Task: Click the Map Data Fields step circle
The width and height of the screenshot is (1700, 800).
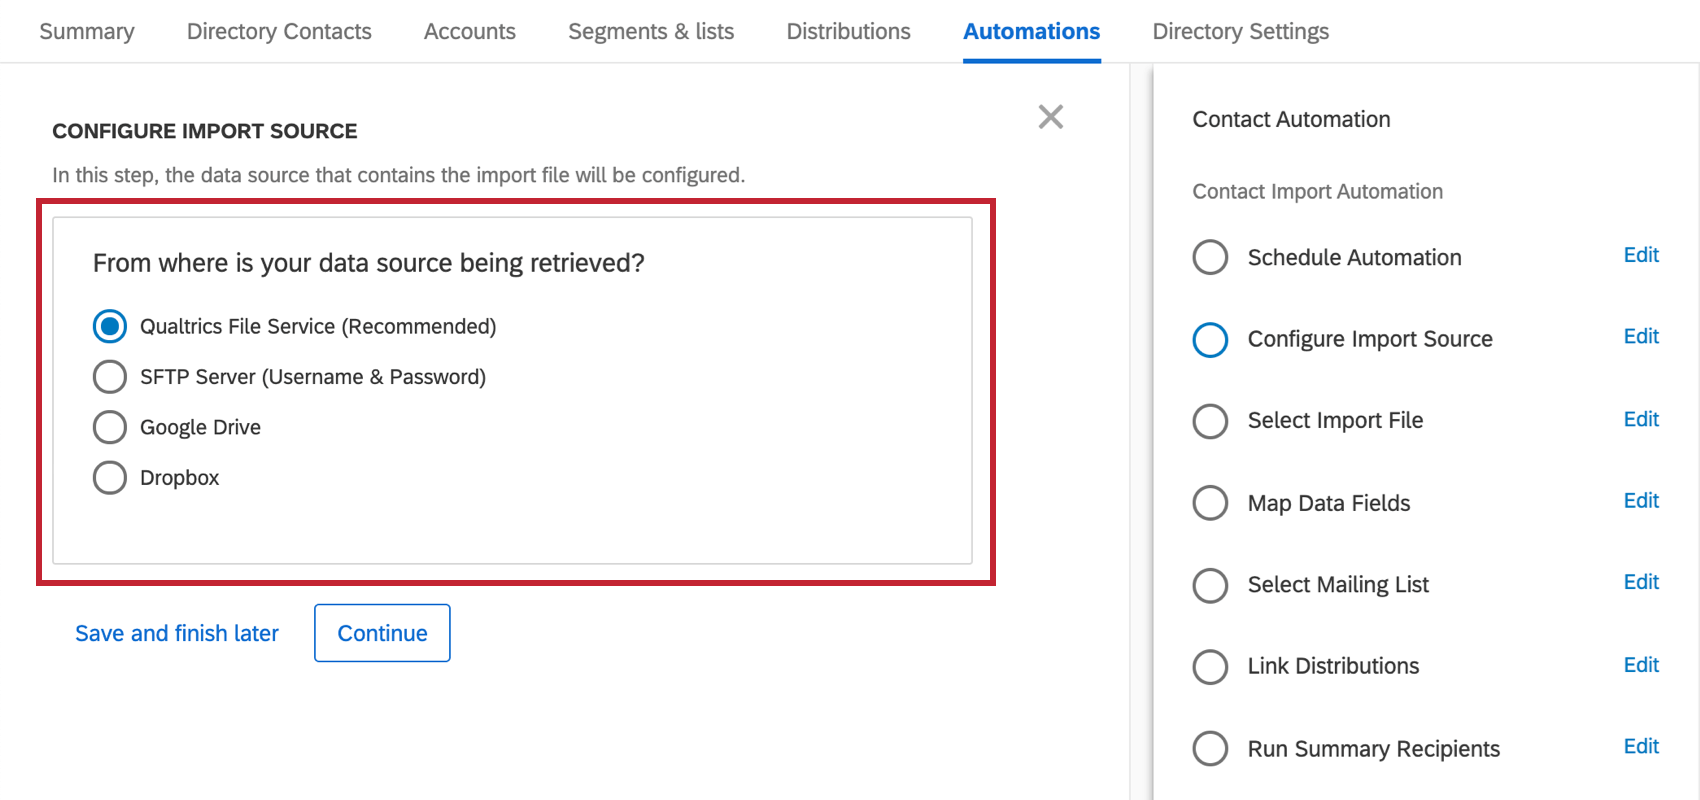Action: pos(1210,503)
